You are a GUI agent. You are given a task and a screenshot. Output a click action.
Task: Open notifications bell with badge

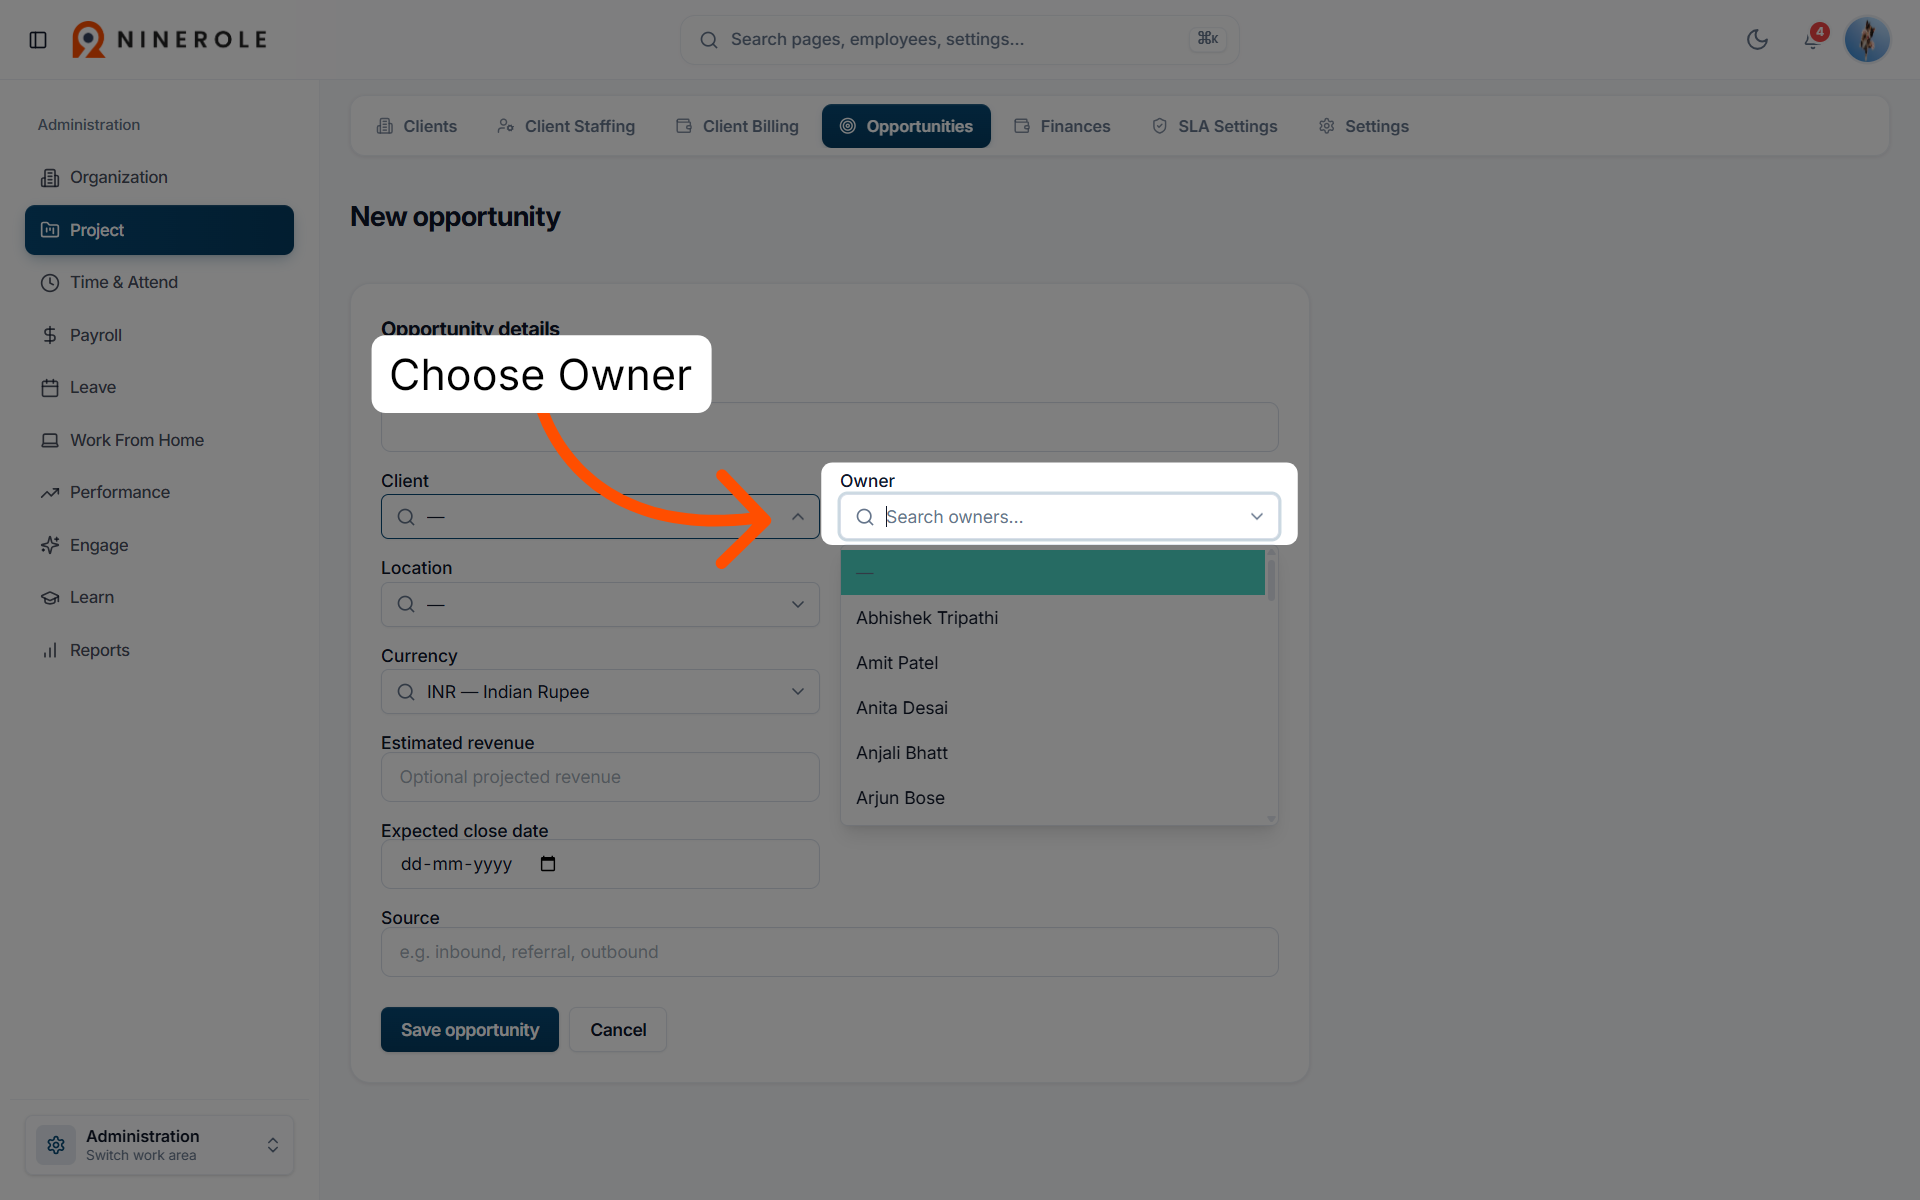click(1813, 39)
